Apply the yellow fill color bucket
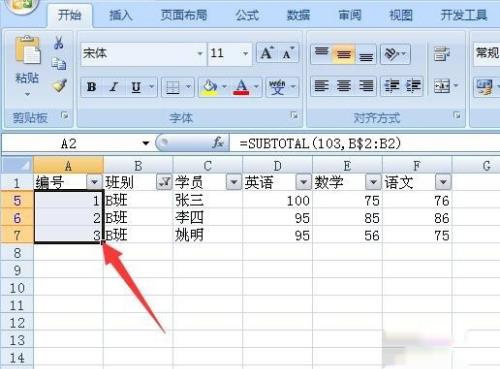The image size is (500, 369). coord(209,87)
